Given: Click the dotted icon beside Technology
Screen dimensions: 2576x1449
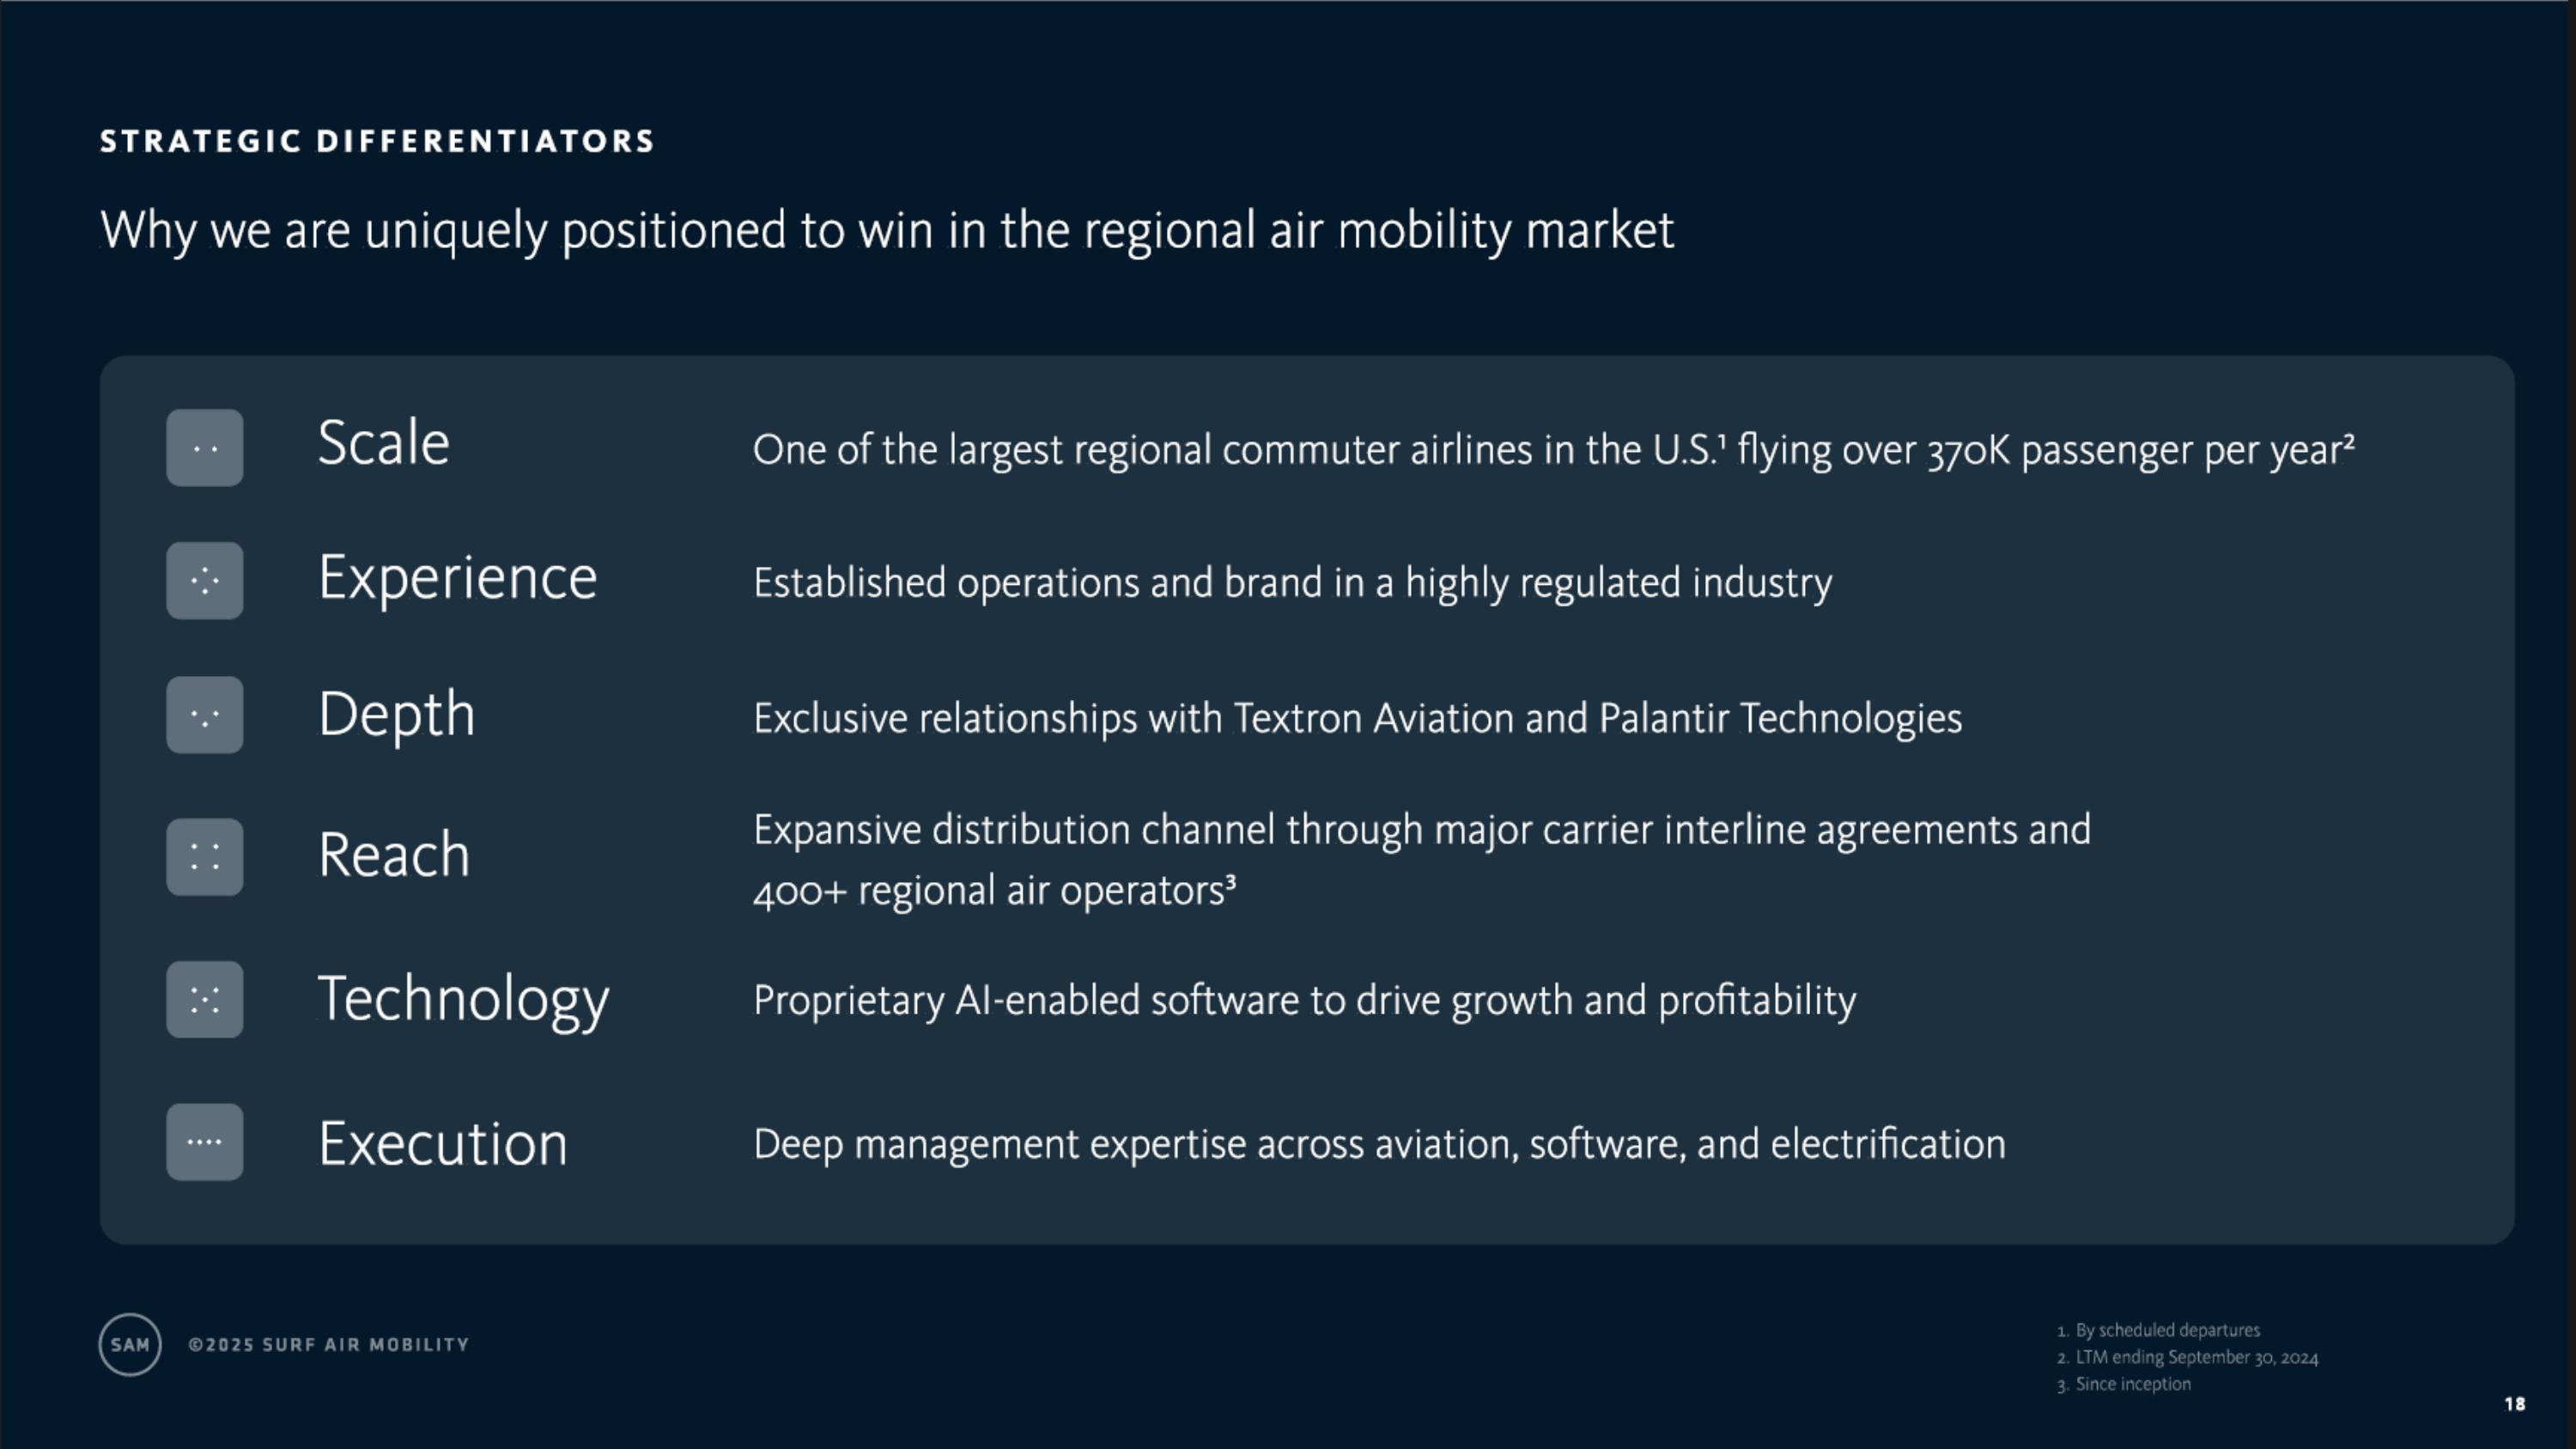Looking at the screenshot, I should coord(204,1000).
